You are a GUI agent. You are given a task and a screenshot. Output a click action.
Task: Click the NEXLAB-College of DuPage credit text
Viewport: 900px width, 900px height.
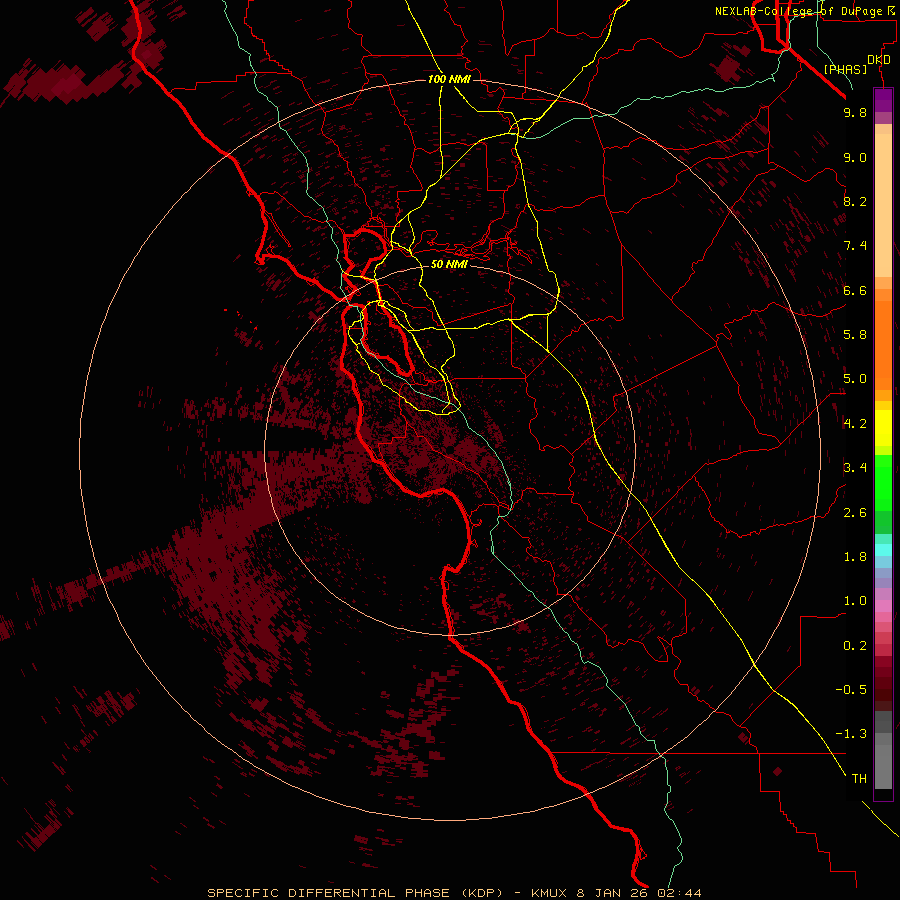pyautogui.click(x=798, y=11)
